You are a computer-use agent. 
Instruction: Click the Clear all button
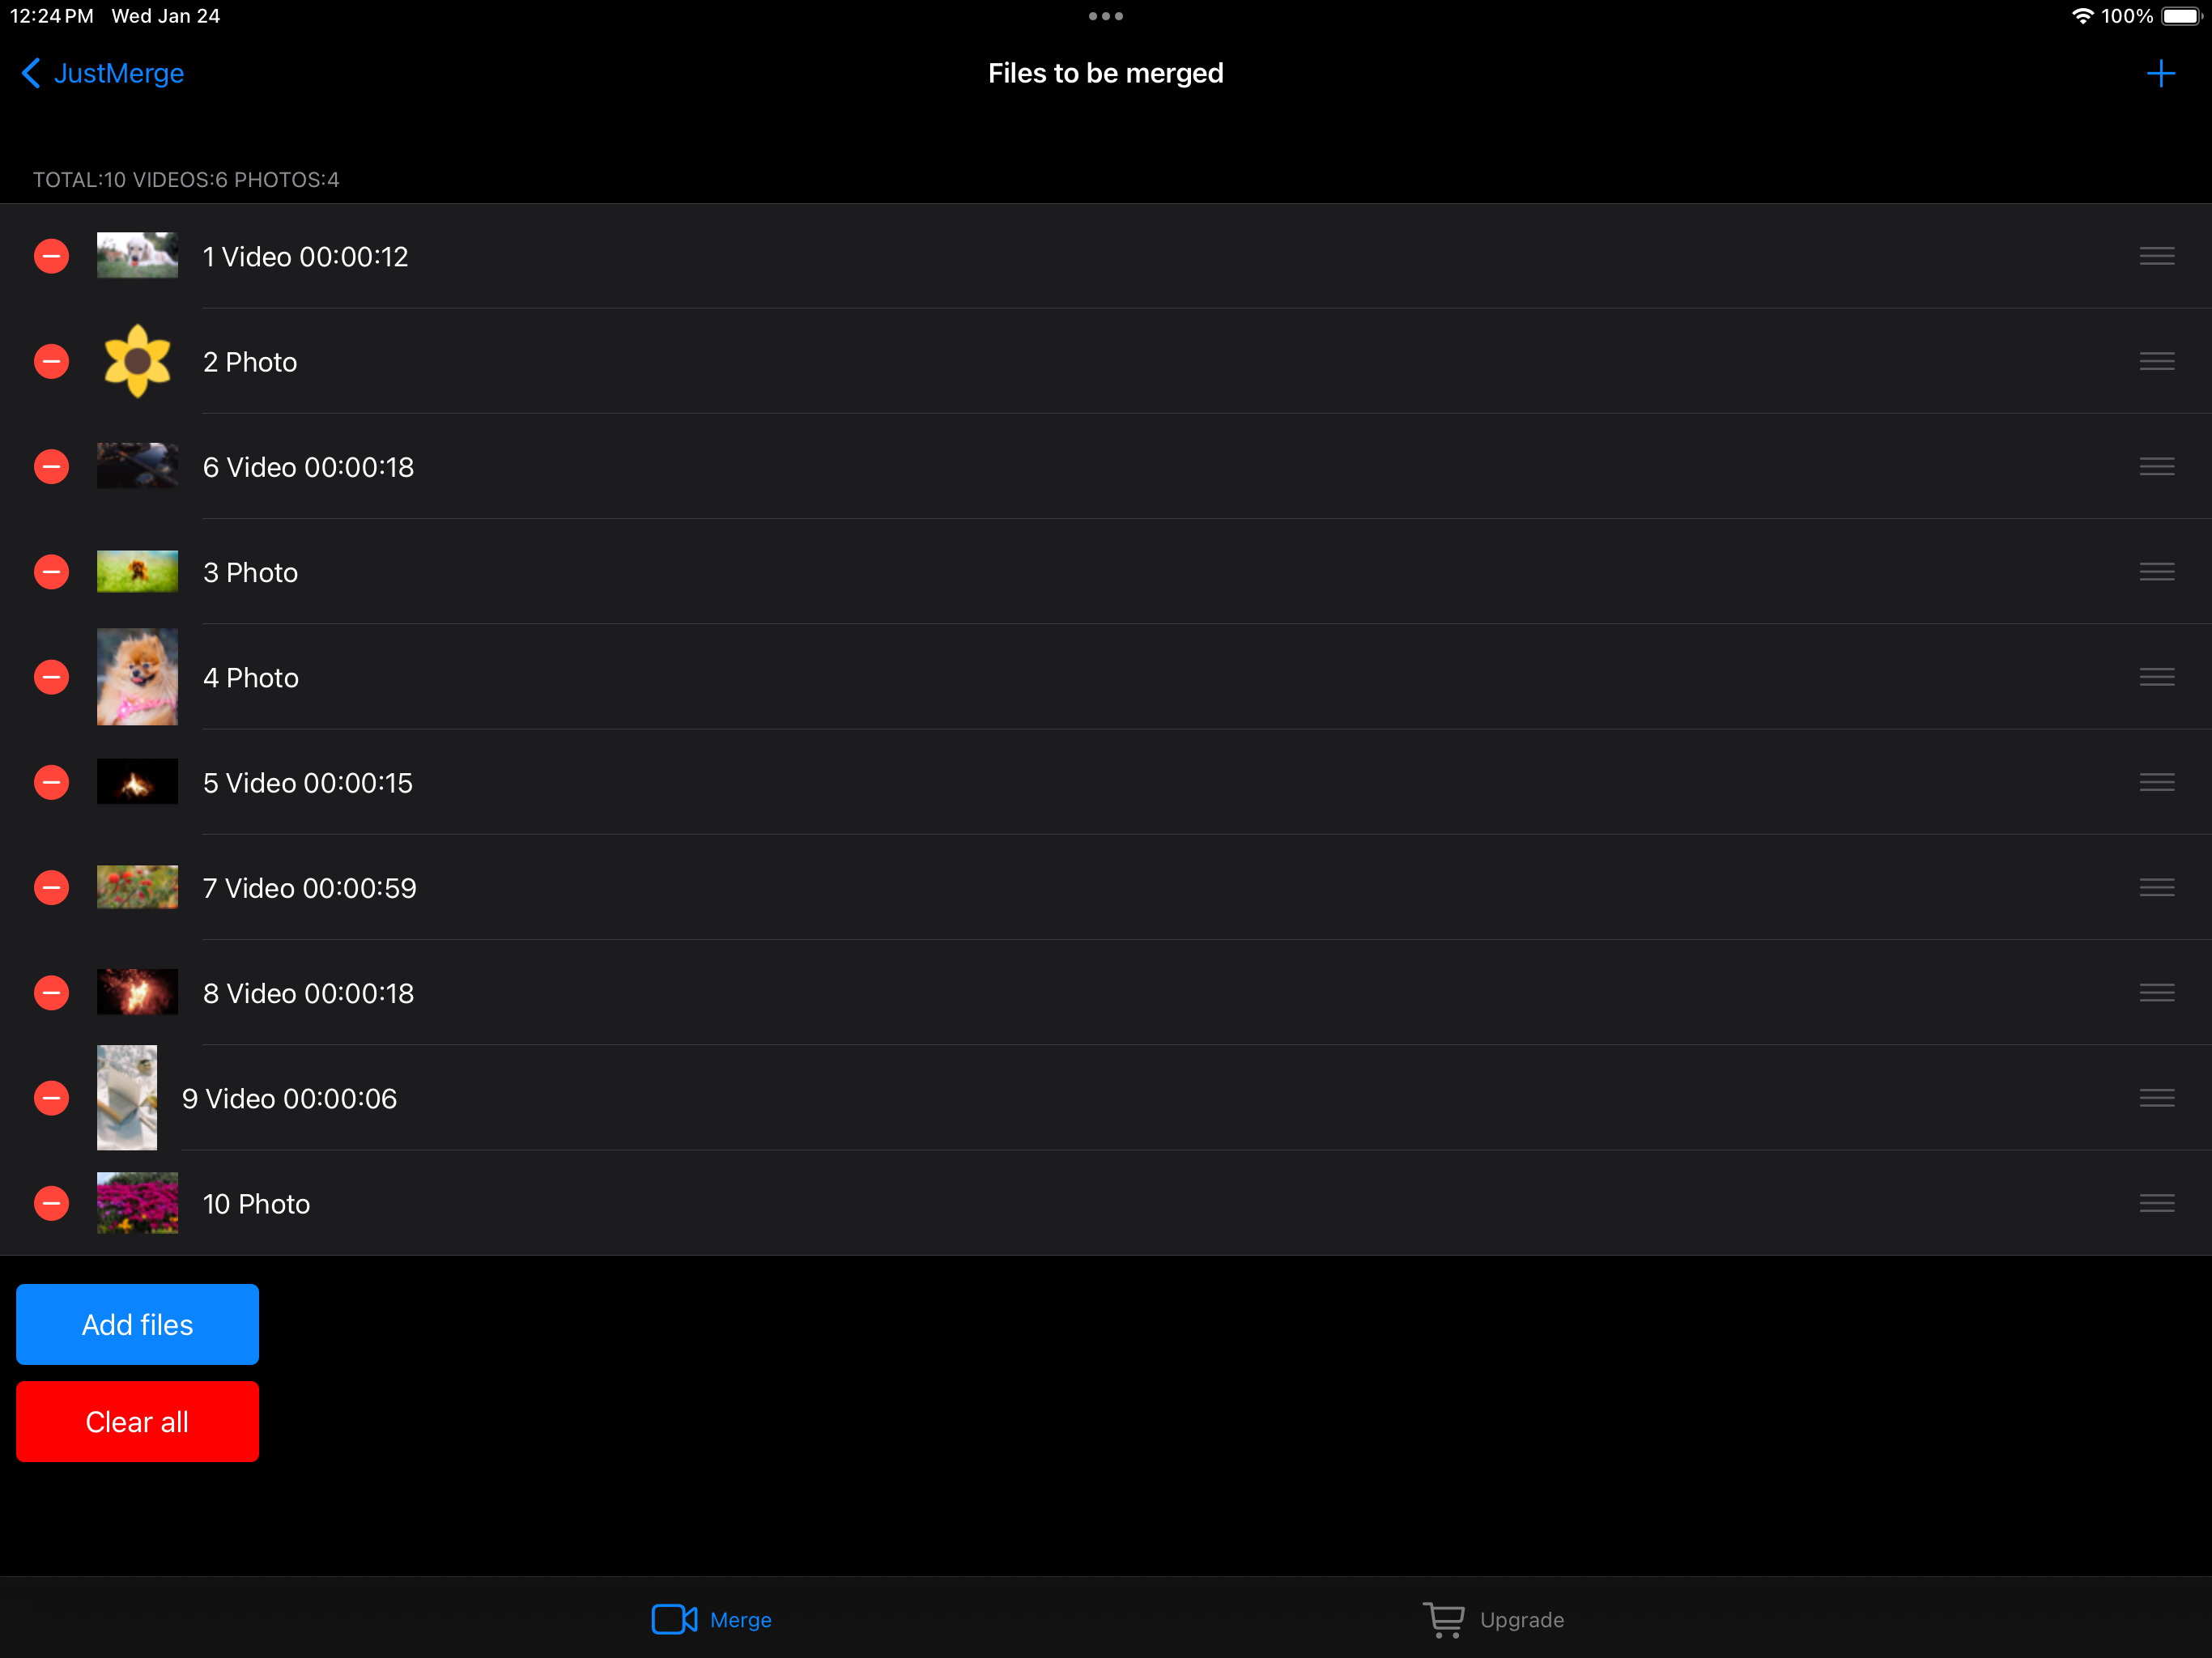point(137,1421)
